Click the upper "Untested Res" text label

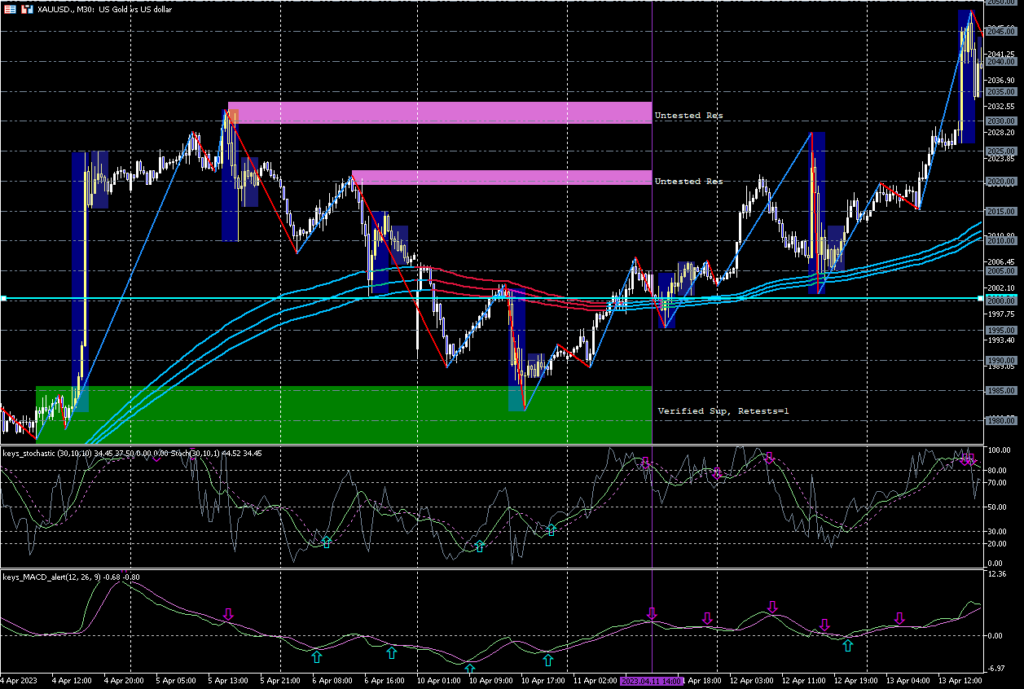coord(688,116)
